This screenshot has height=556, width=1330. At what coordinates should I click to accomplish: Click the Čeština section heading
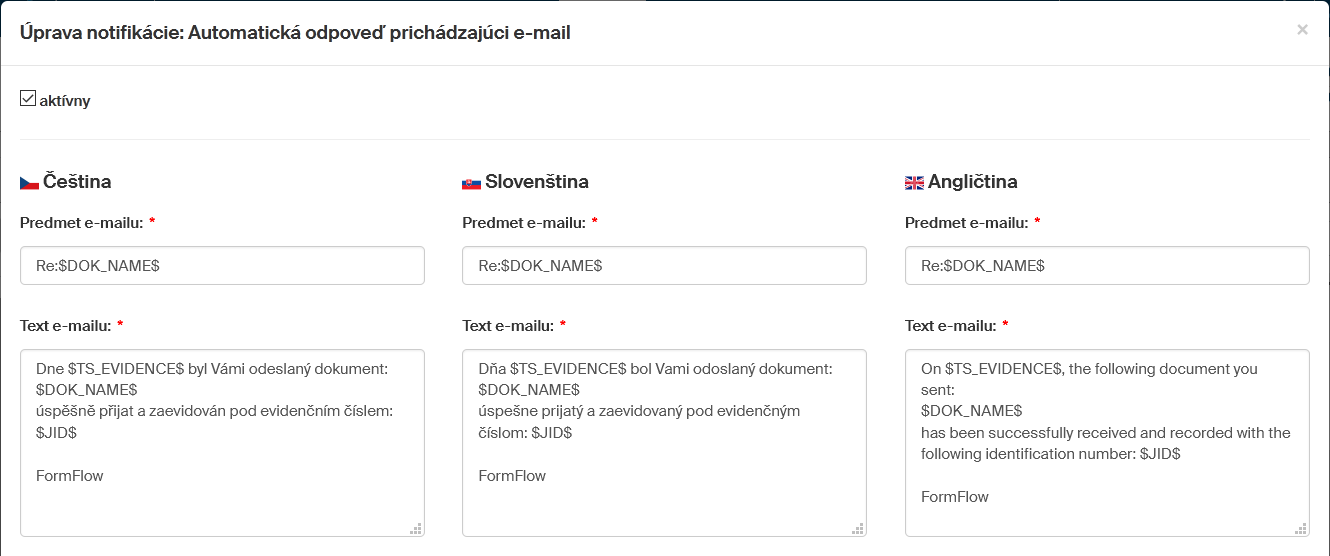coord(77,182)
